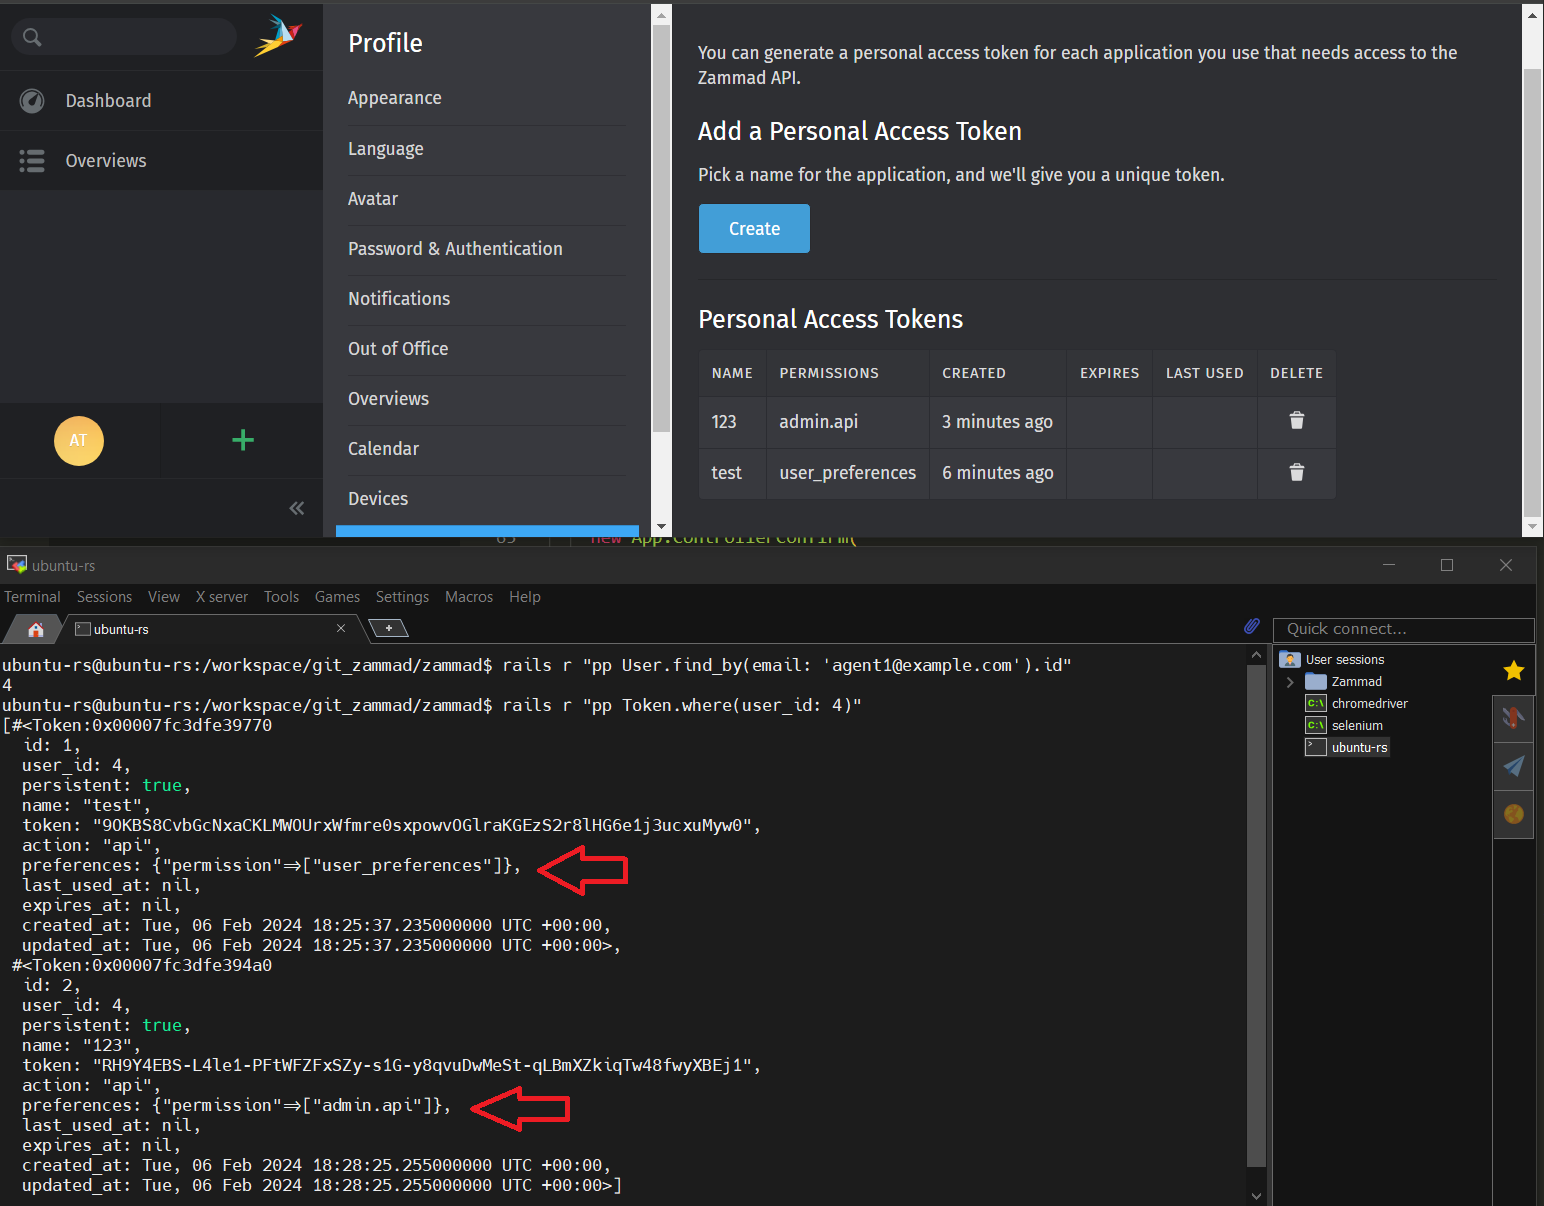This screenshot has height=1206, width=1544.
Task: Click the red tools side icon
Action: [1514, 718]
